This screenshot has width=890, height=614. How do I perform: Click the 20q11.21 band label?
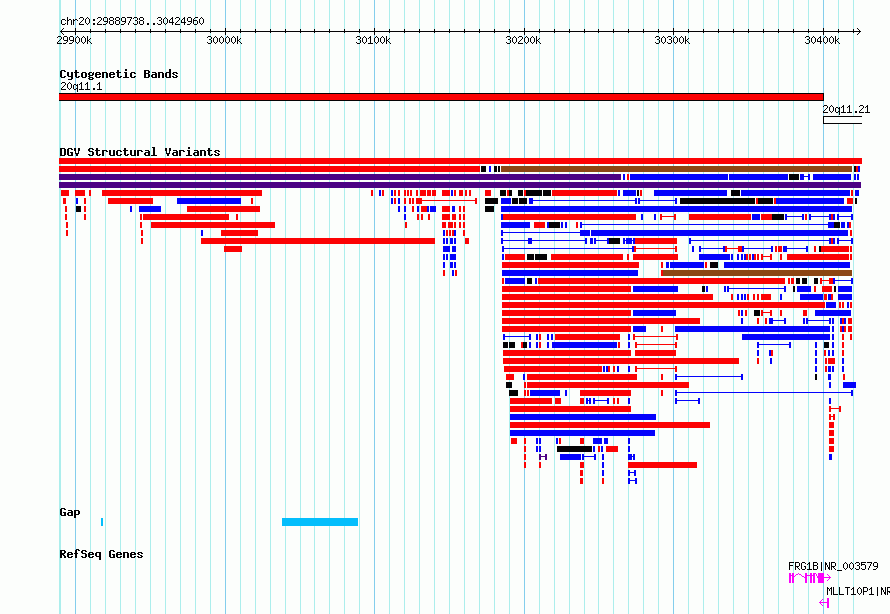[x=846, y=109]
